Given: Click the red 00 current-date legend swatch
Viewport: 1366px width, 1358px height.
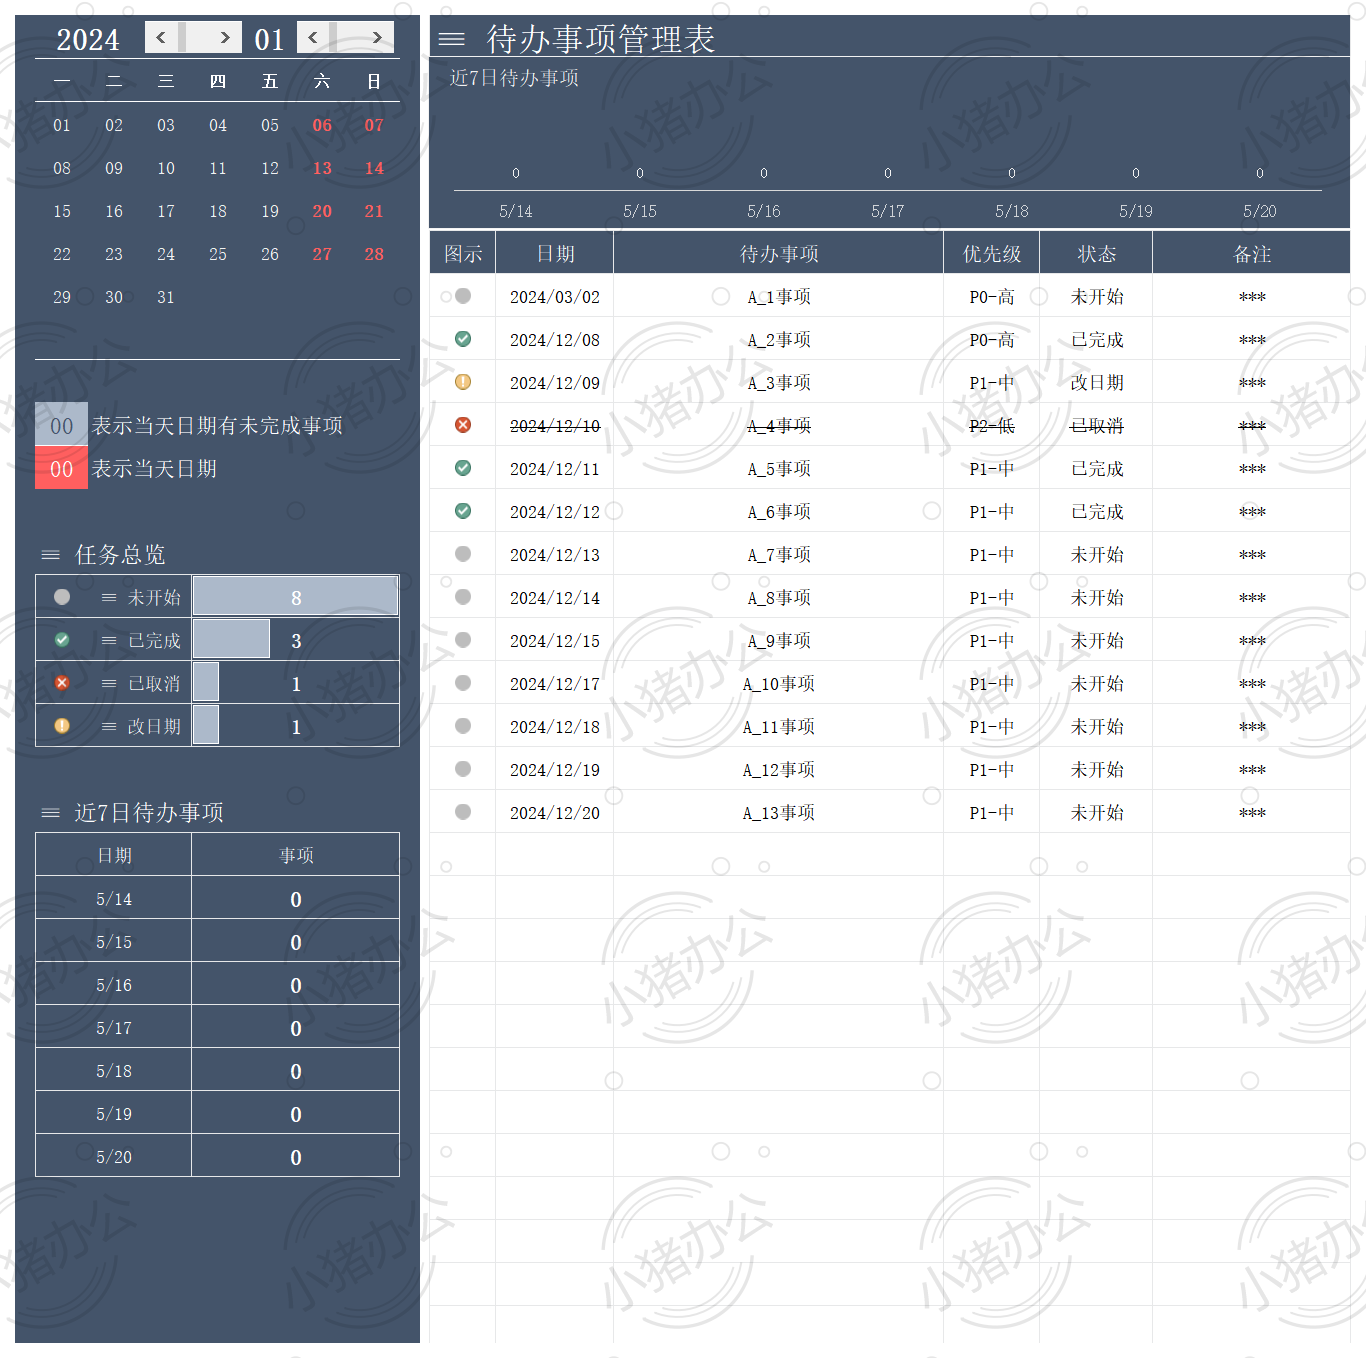Looking at the screenshot, I should click(61, 468).
